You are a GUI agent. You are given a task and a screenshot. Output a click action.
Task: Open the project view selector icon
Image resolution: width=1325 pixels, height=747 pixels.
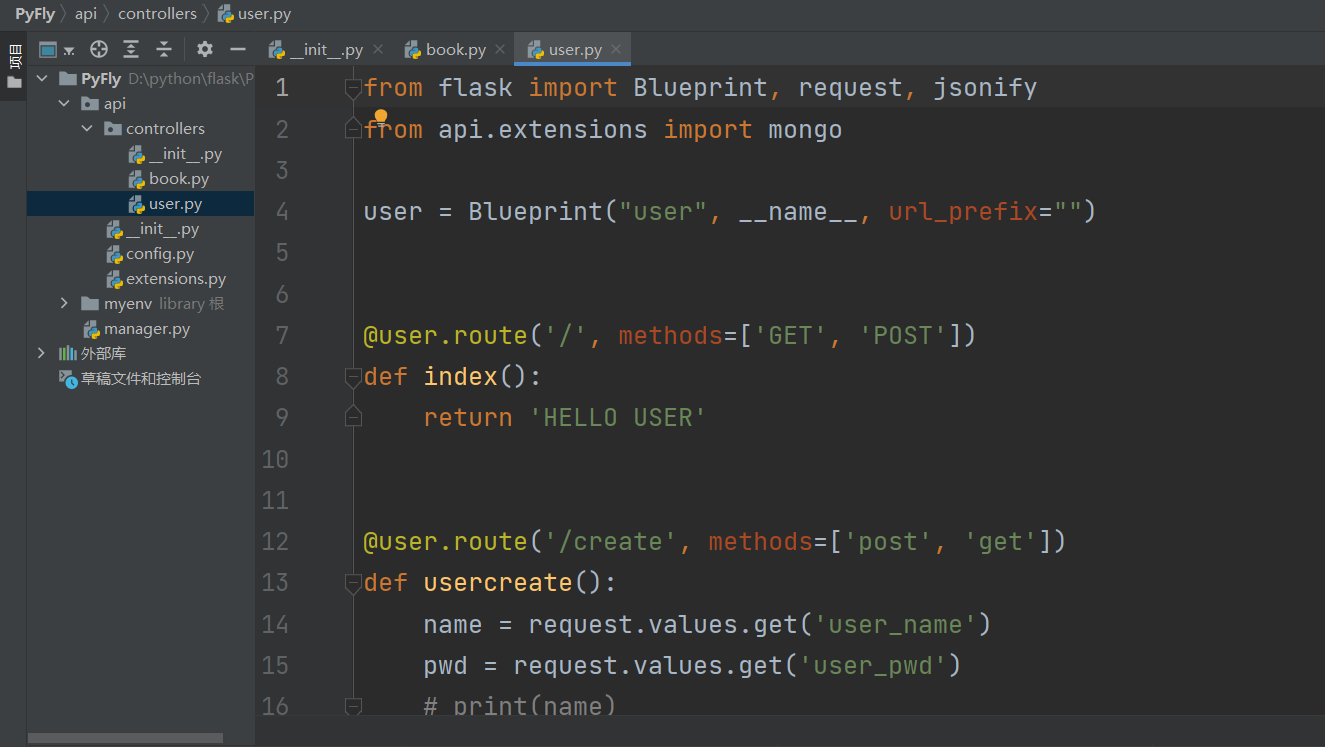[x=48, y=49]
